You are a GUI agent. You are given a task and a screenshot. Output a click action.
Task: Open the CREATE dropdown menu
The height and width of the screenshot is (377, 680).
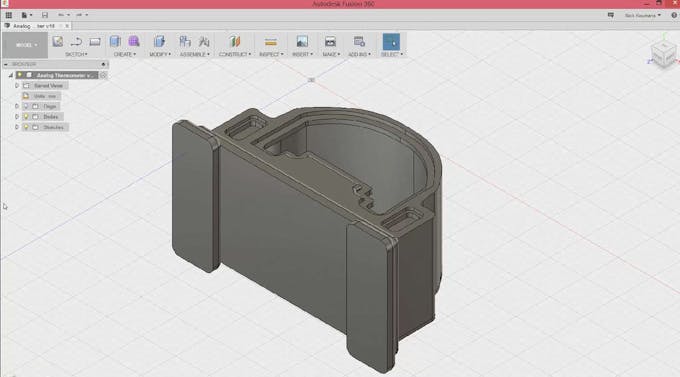(x=125, y=54)
